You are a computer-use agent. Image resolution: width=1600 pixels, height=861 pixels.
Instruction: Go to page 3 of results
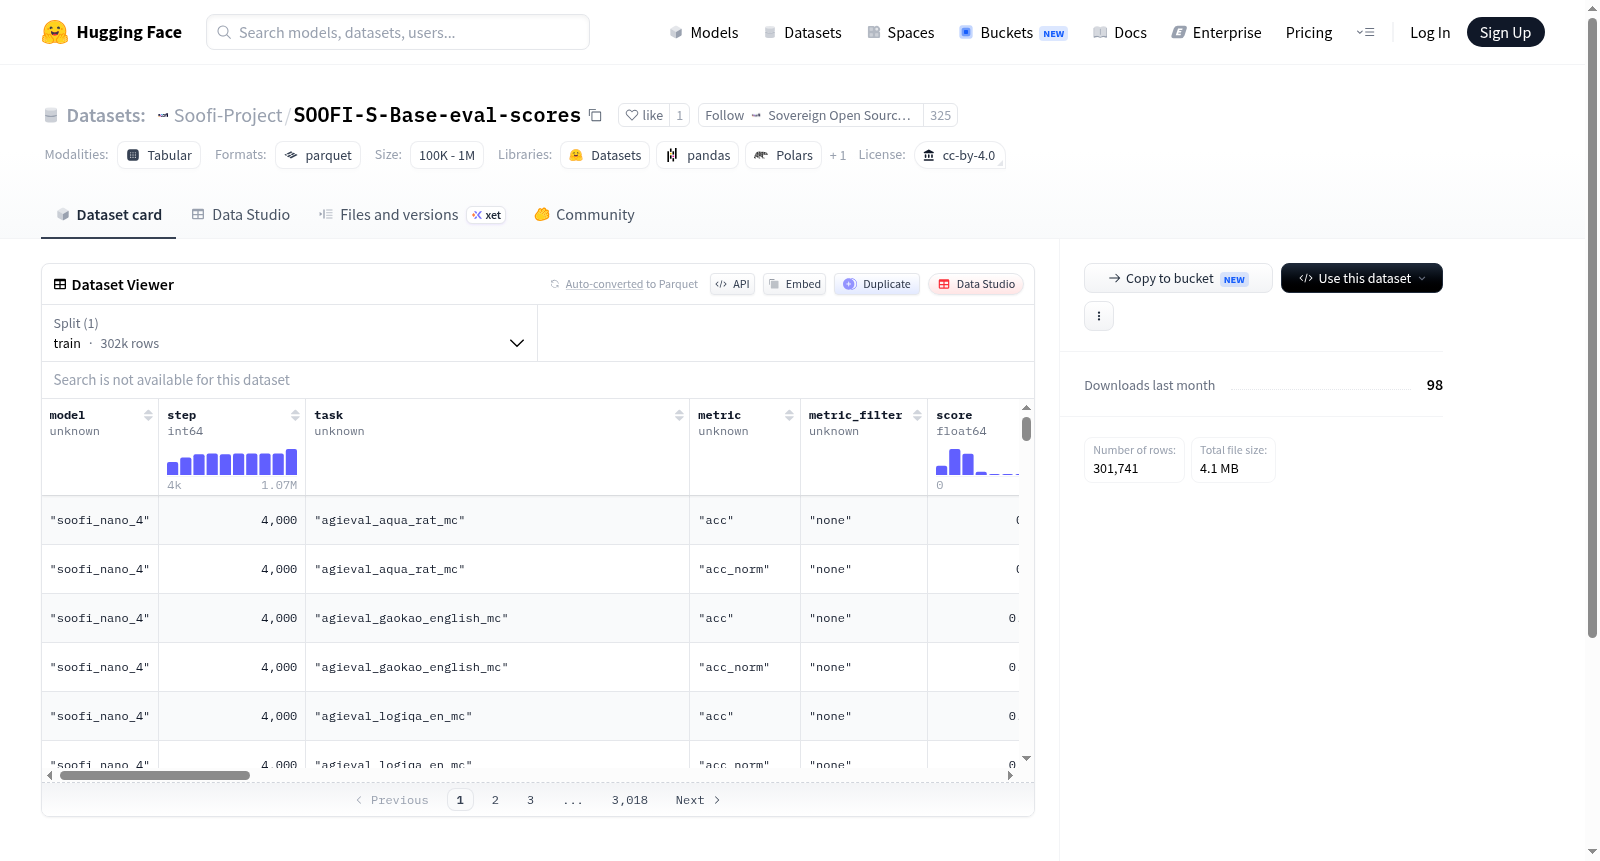point(530,800)
